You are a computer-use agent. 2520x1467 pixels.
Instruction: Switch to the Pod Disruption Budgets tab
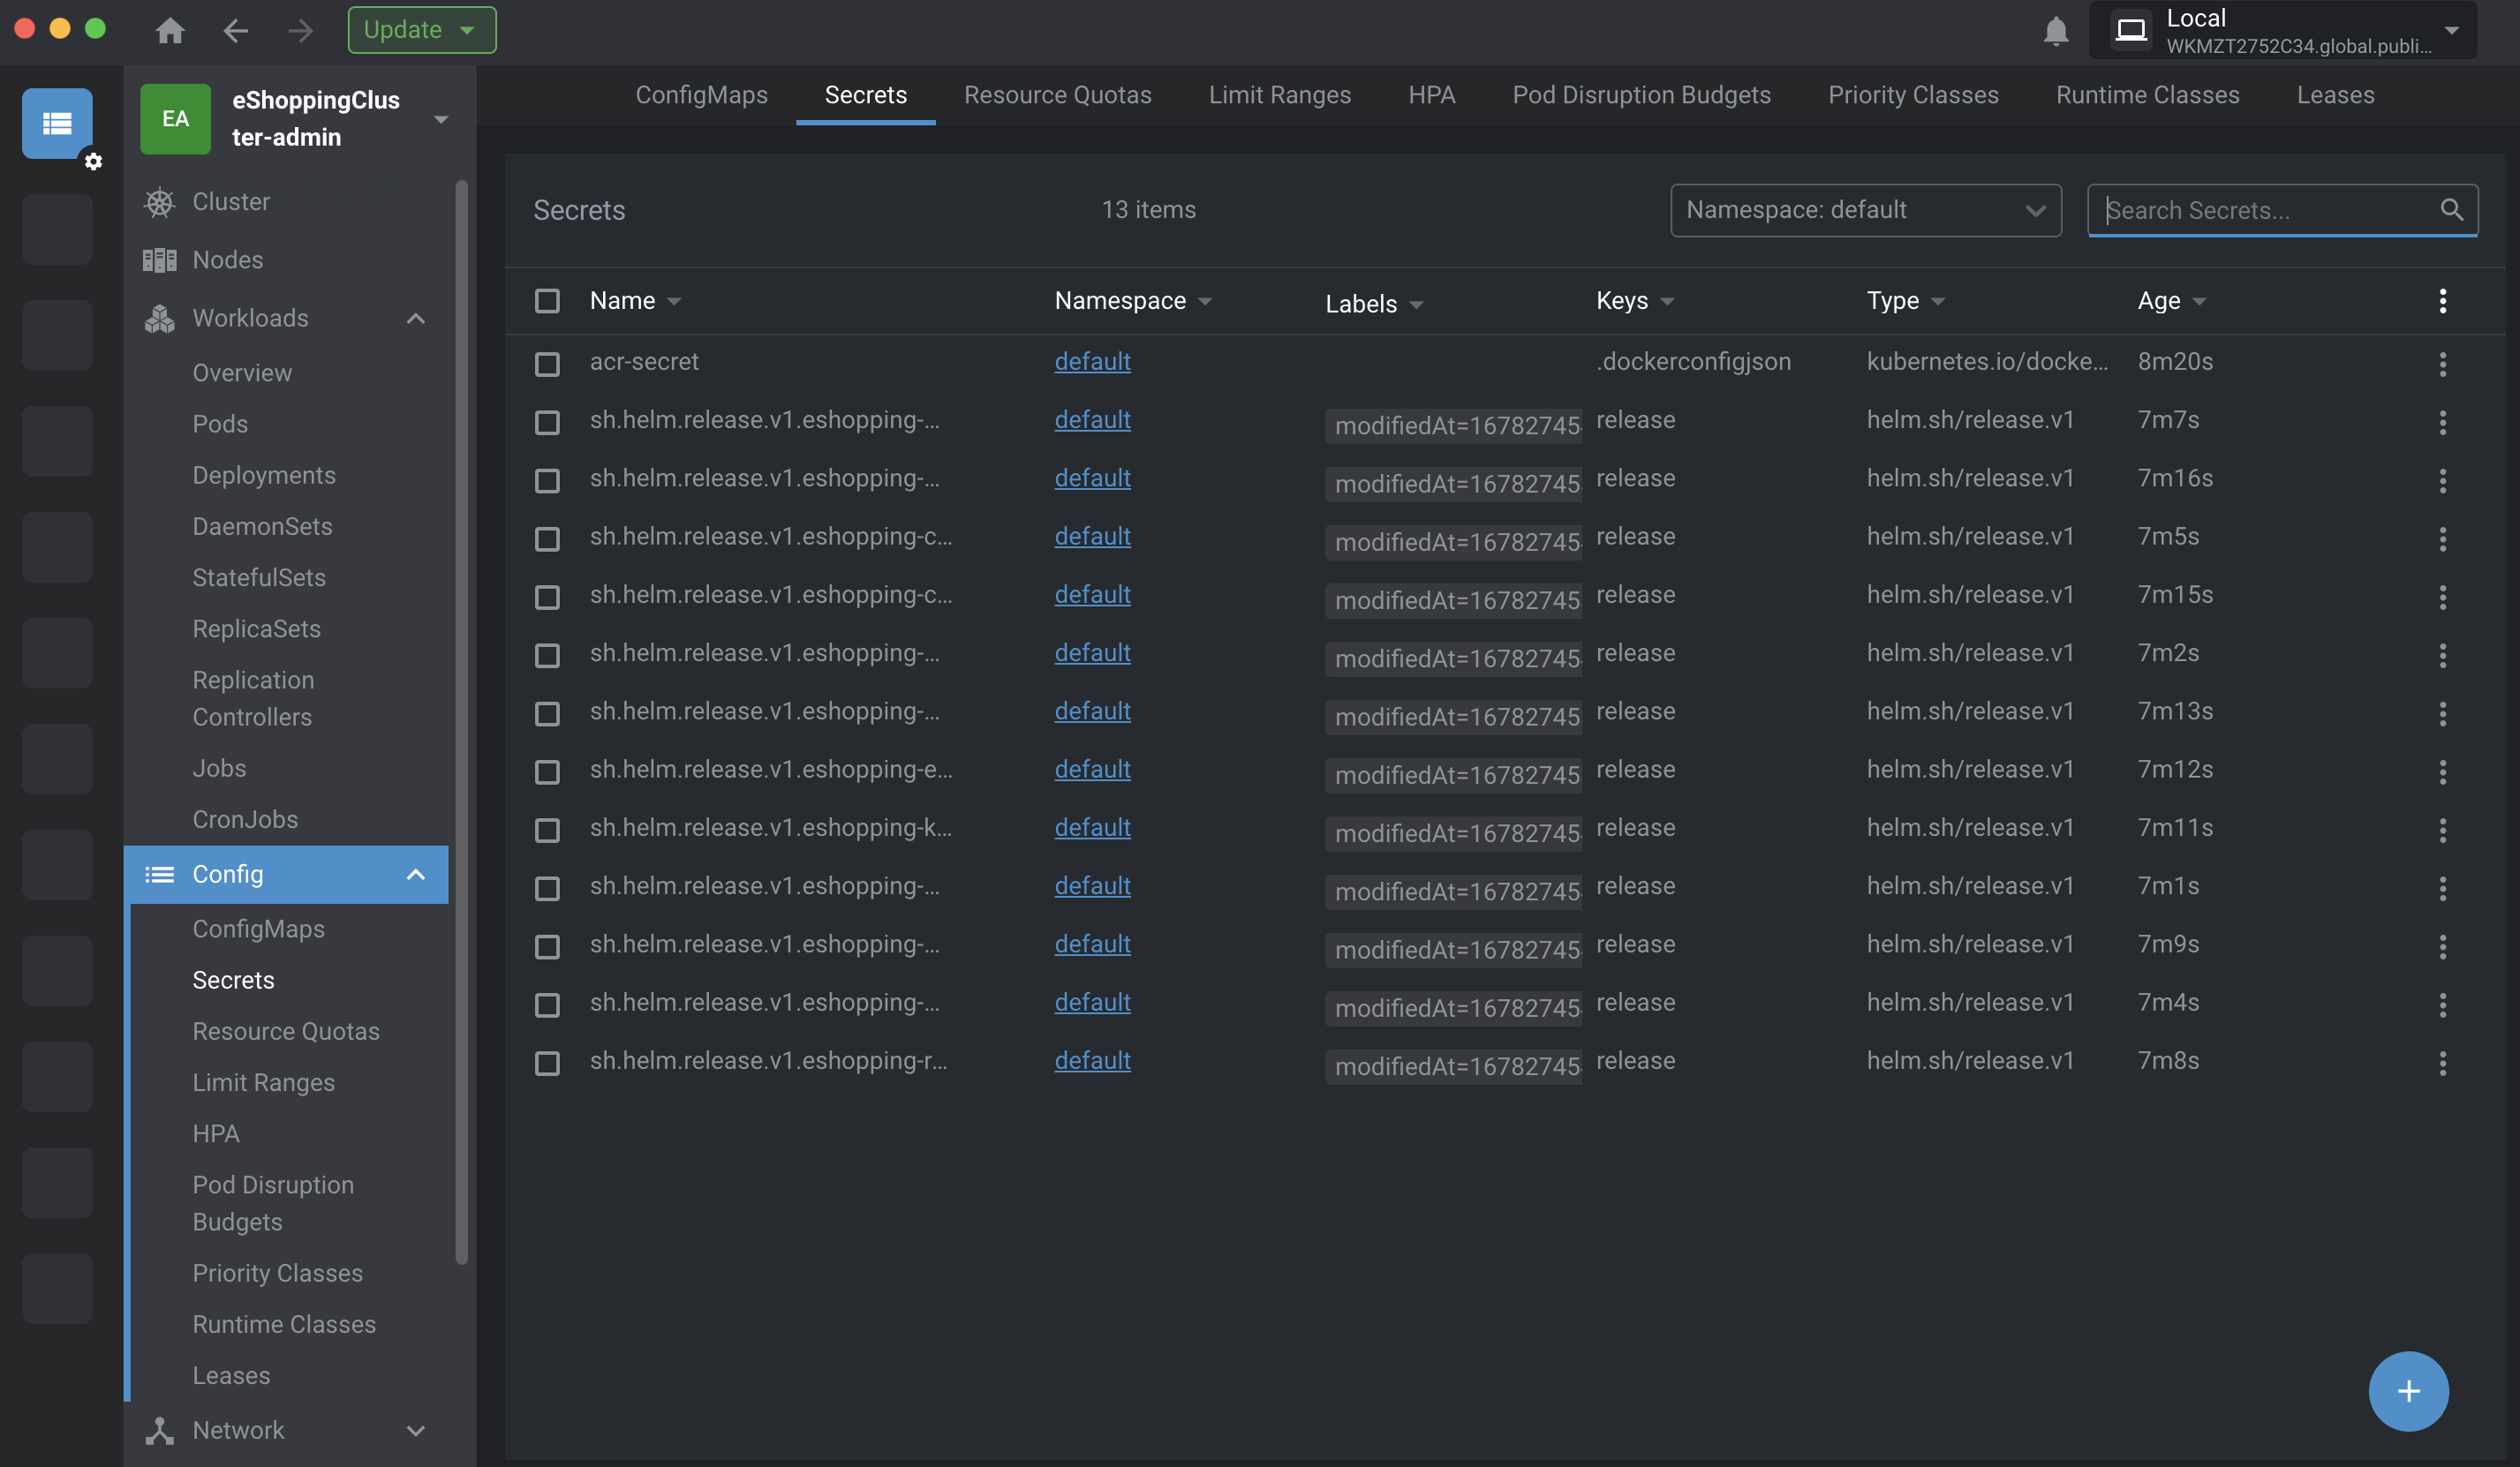pos(1641,95)
